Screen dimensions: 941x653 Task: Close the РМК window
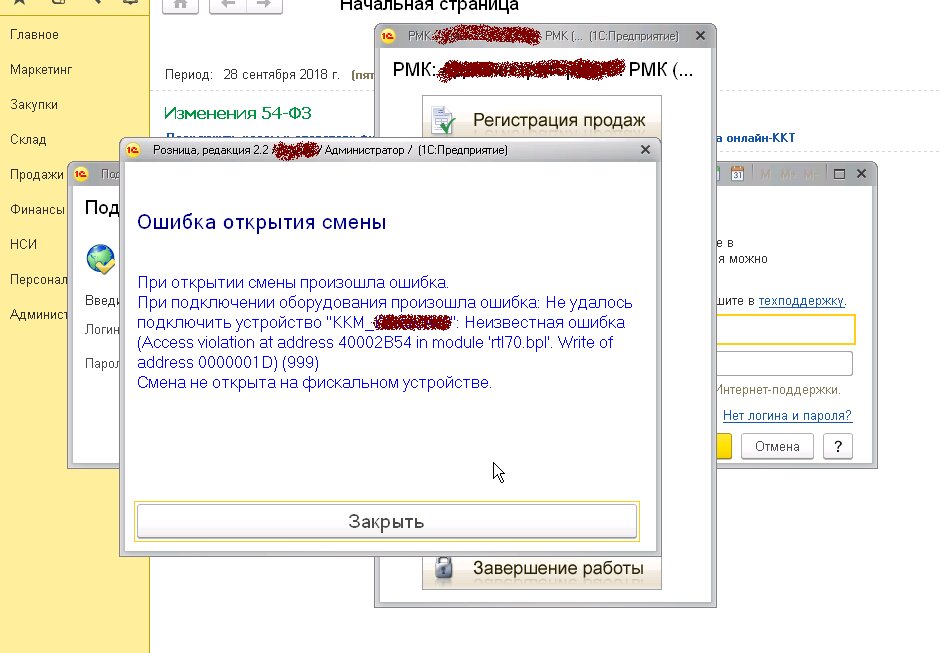click(700, 35)
